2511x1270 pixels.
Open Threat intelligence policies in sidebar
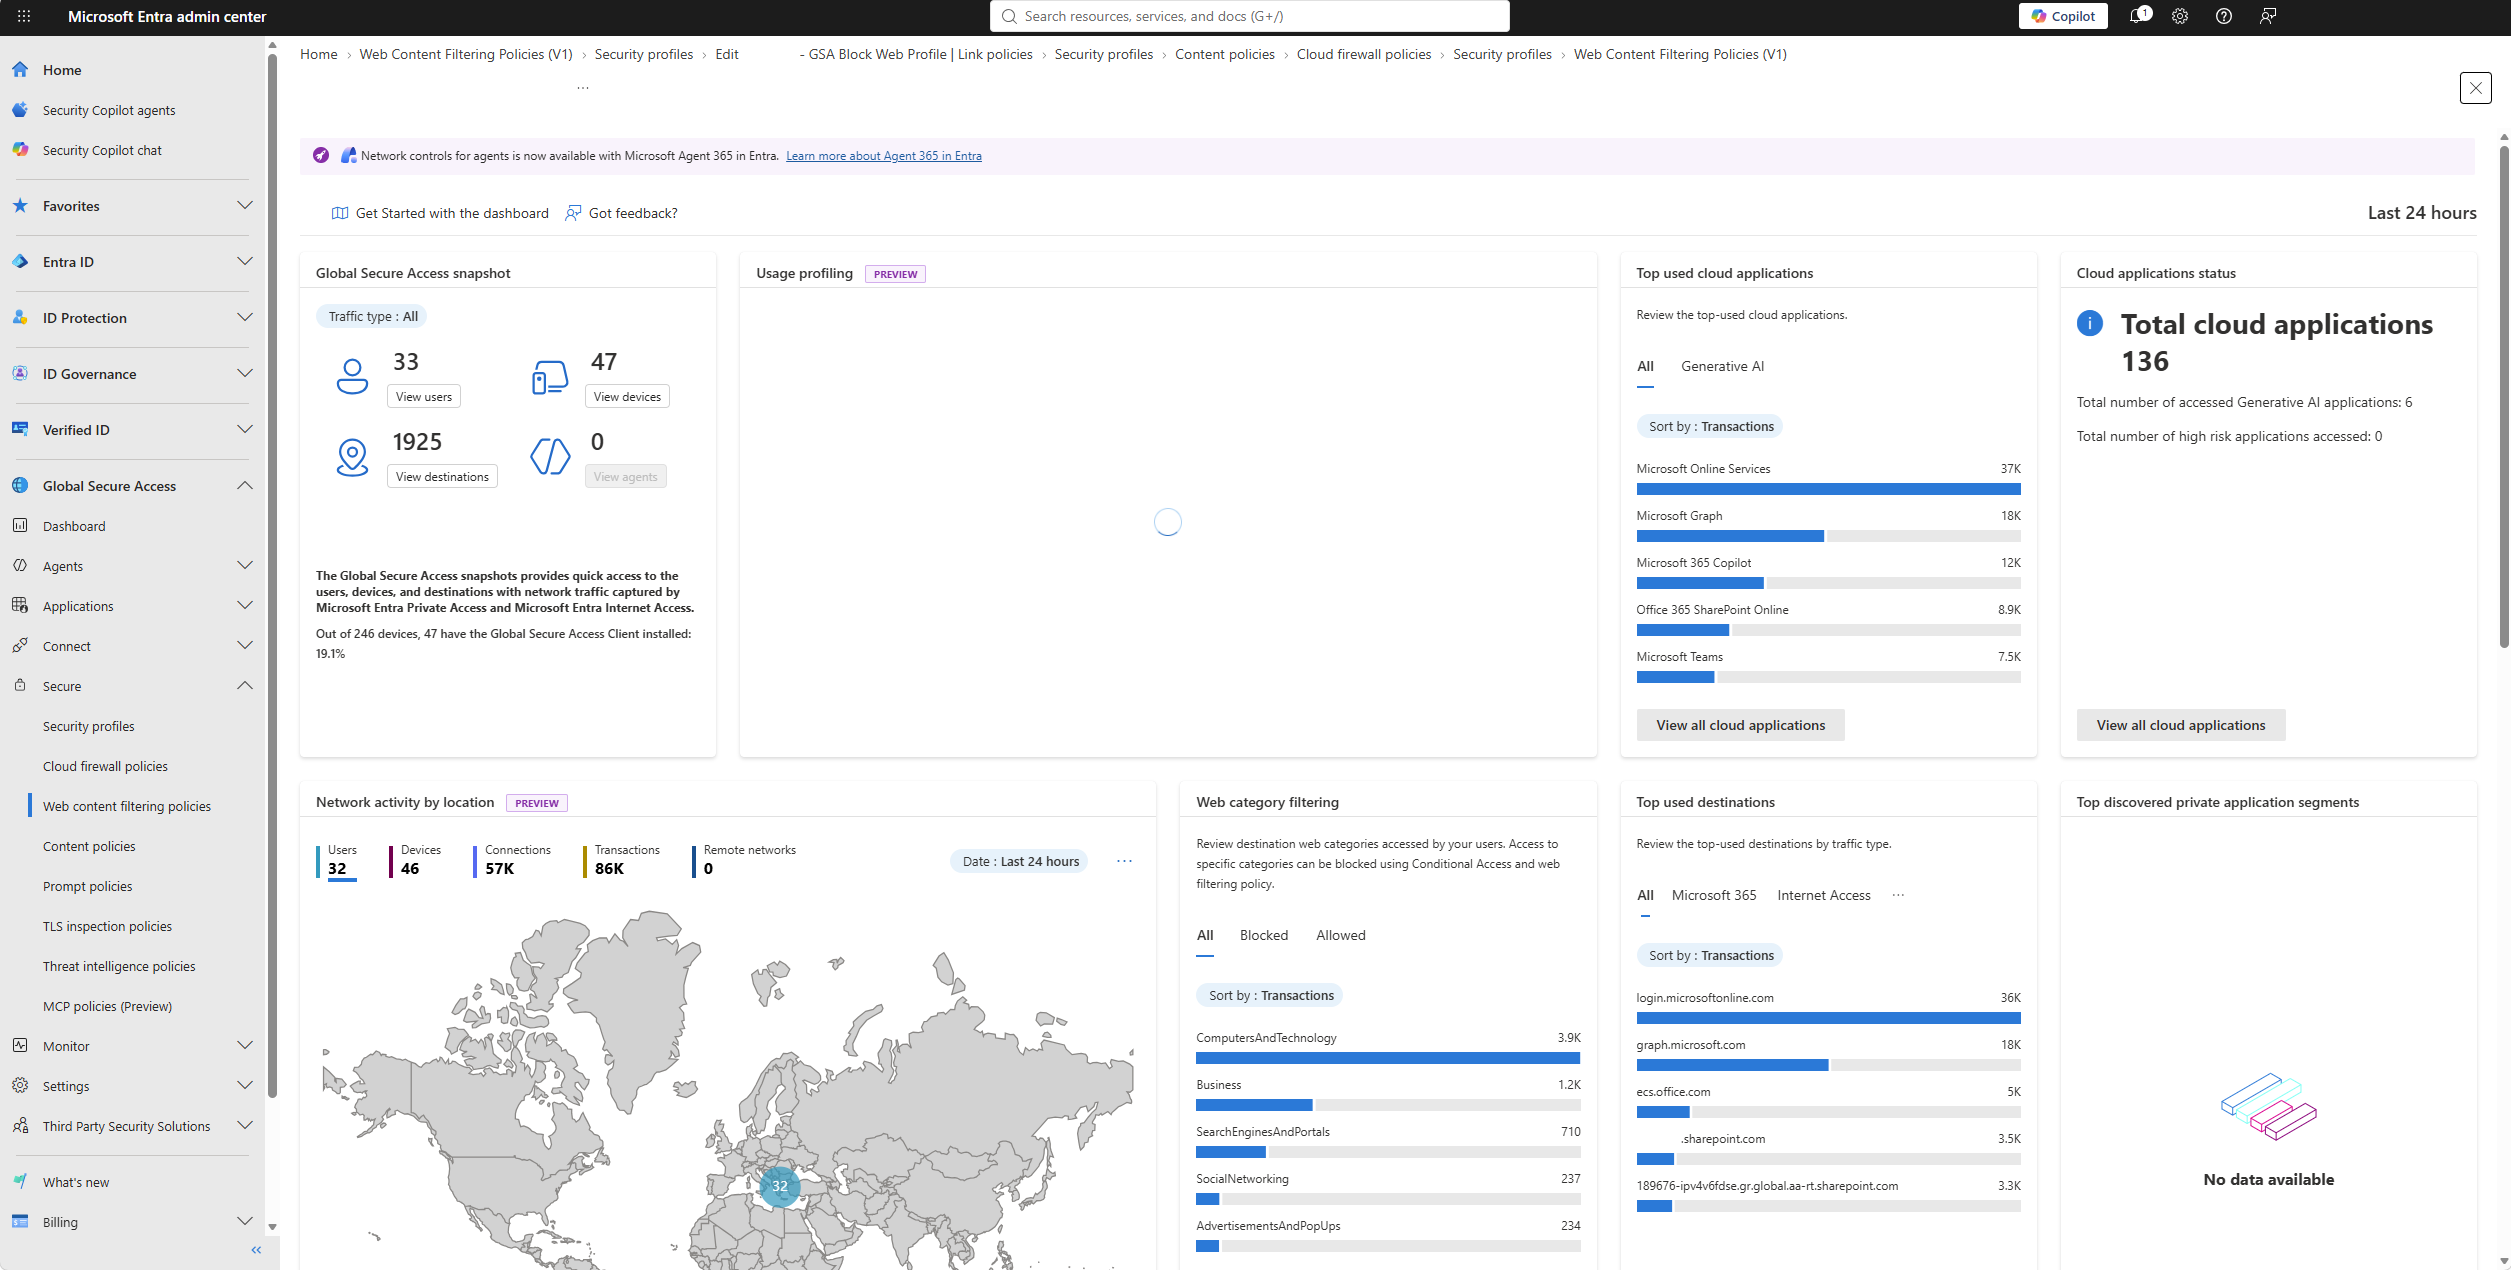[x=119, y=966]
